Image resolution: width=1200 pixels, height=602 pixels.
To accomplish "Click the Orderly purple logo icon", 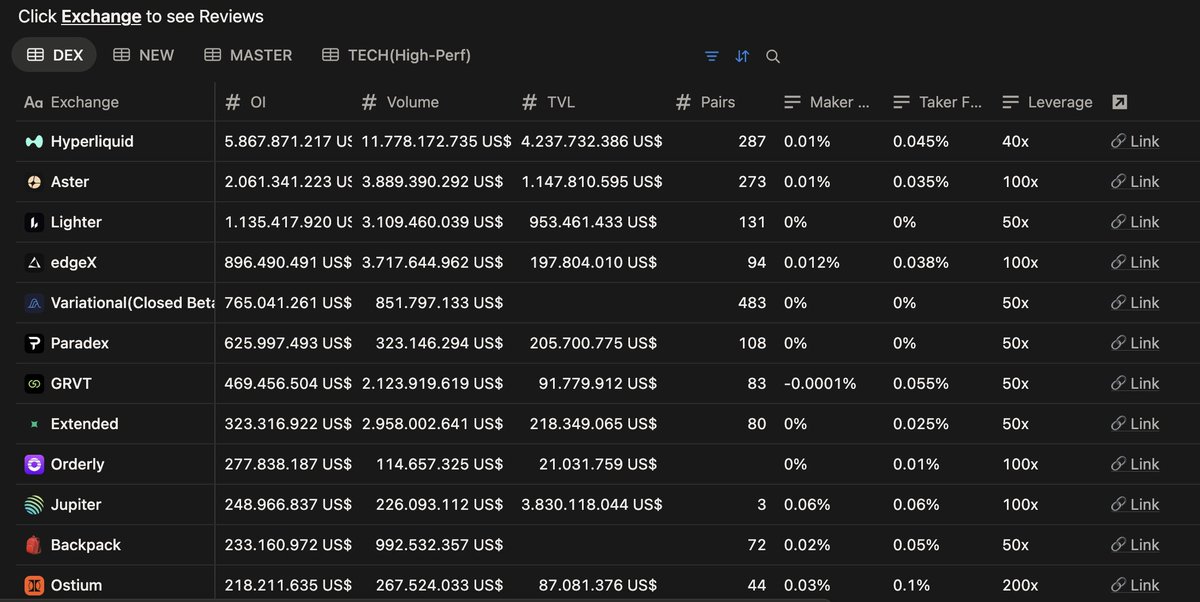I will pos(33,464).
